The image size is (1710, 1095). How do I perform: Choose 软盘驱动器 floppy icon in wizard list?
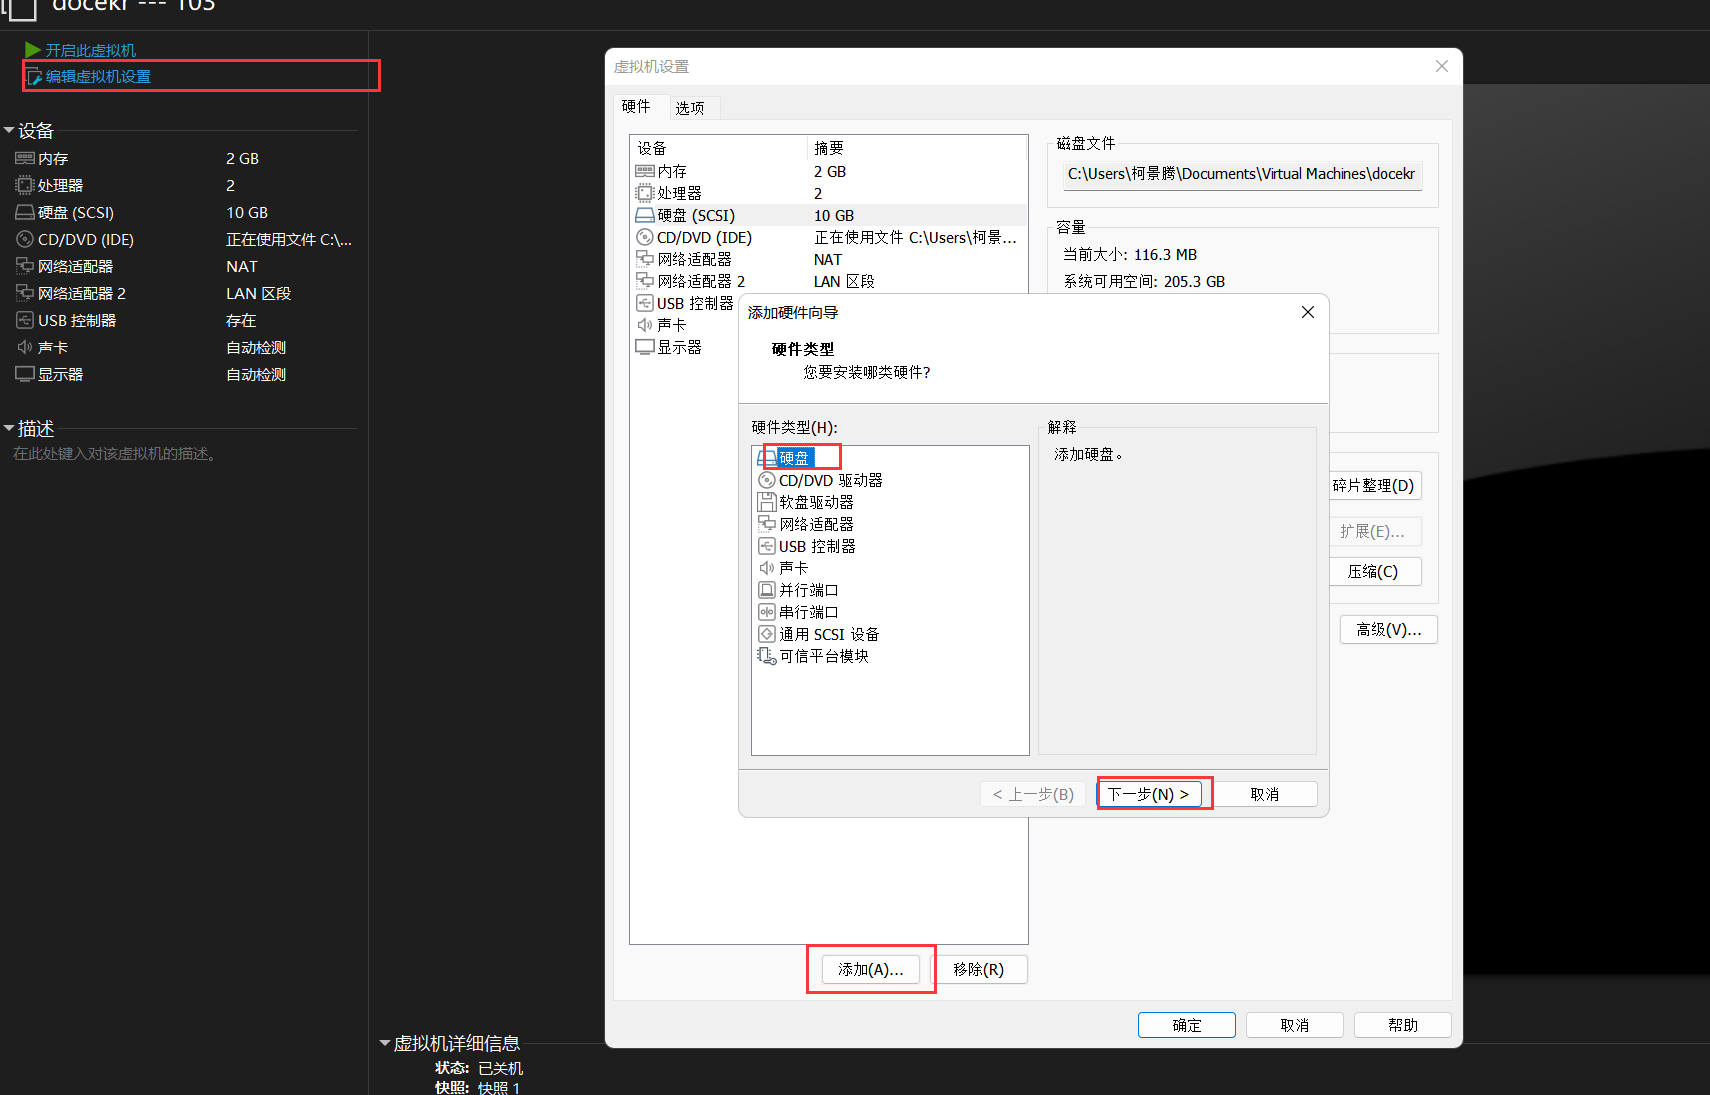point(767,502)
